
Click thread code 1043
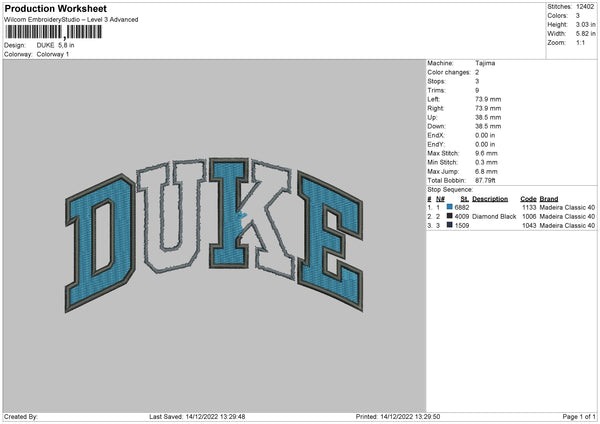(529, 225)
